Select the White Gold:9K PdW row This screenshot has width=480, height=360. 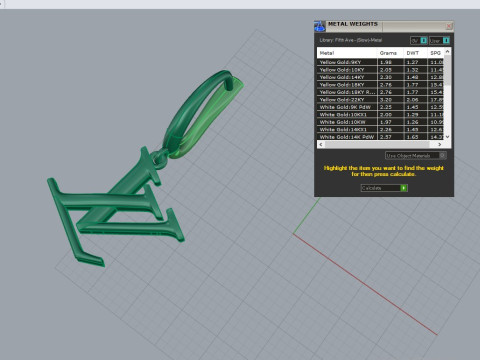pyautogui.click(x=380, y=107)
